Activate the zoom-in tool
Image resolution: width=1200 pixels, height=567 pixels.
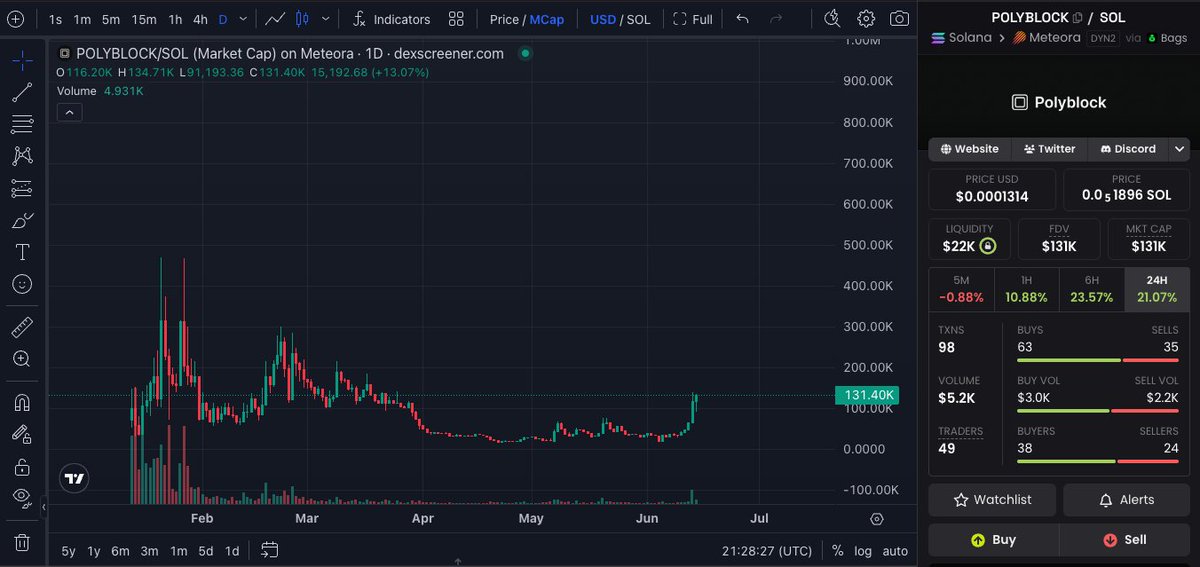pos(22,359)
